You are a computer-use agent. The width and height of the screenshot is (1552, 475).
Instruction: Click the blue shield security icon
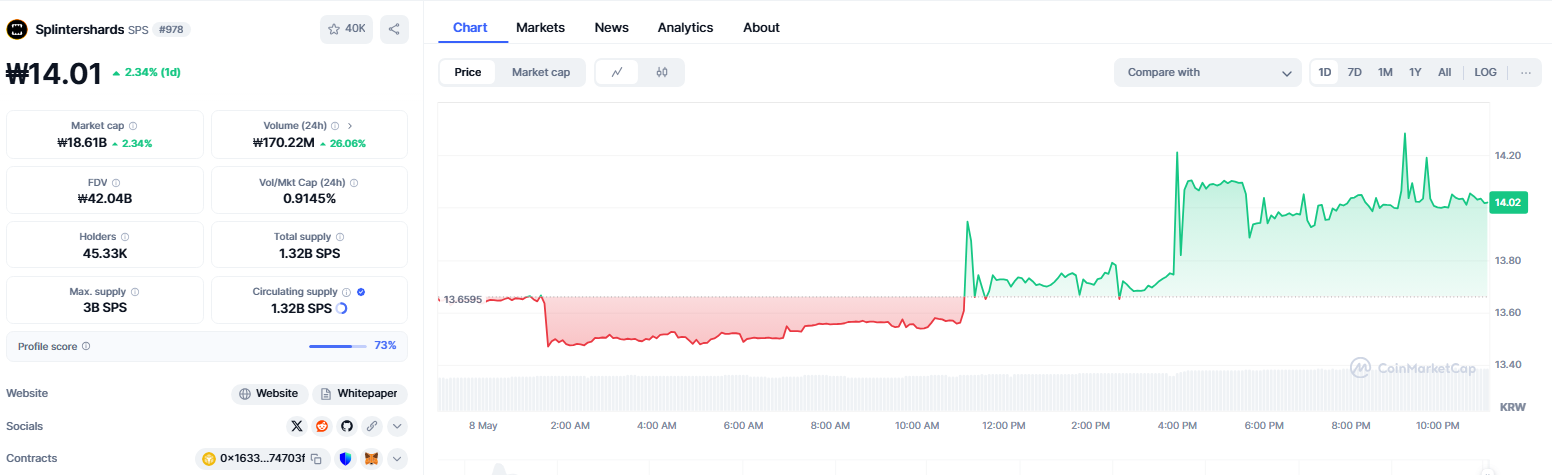pyautogui.click(x=346, y=459)
